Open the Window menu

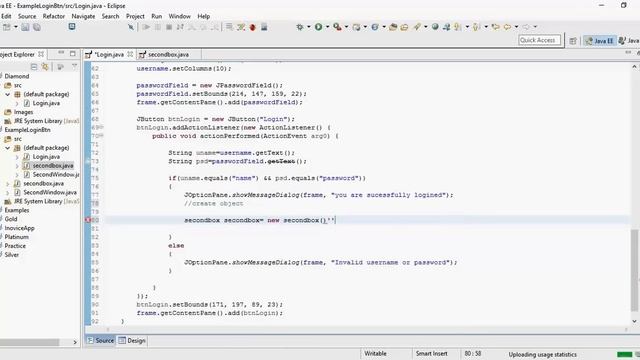coord(180,16)
